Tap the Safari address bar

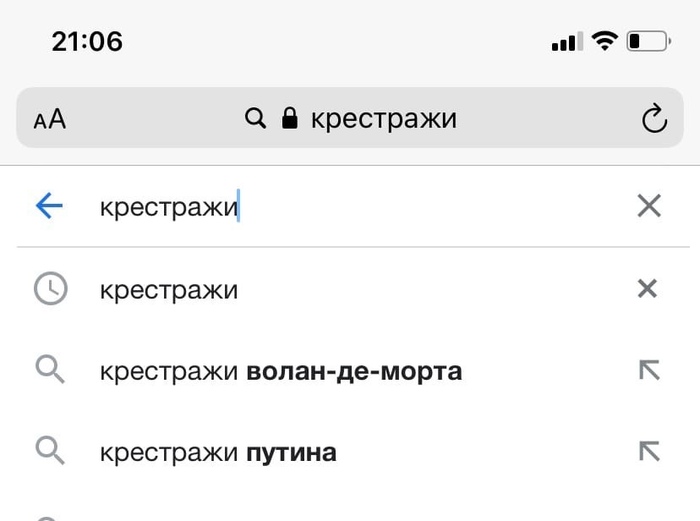pos(382,120)
